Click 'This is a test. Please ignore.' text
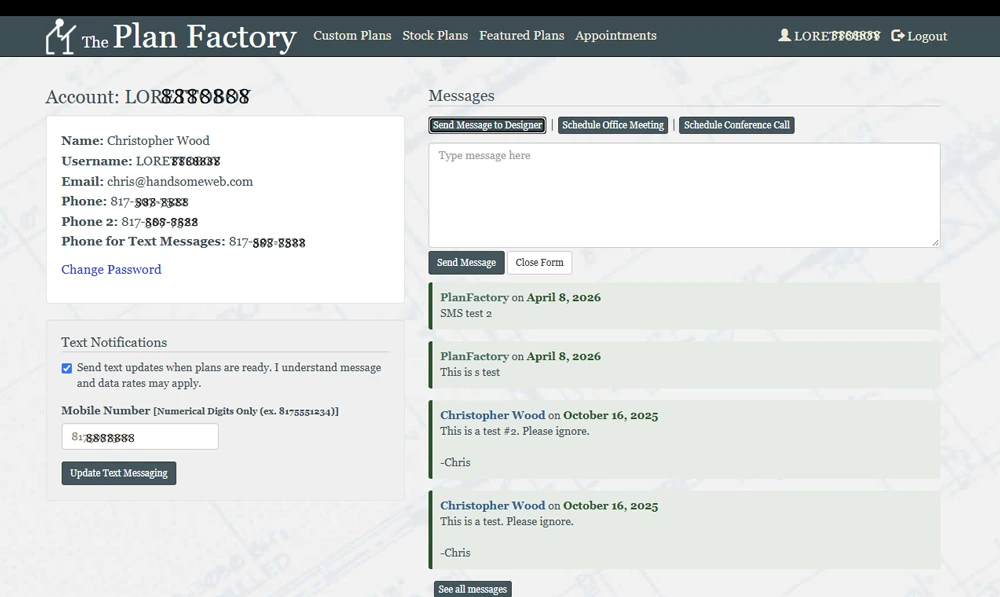Image resolution: width=1000 pixels, height=597 pixels. click(507, 521)
